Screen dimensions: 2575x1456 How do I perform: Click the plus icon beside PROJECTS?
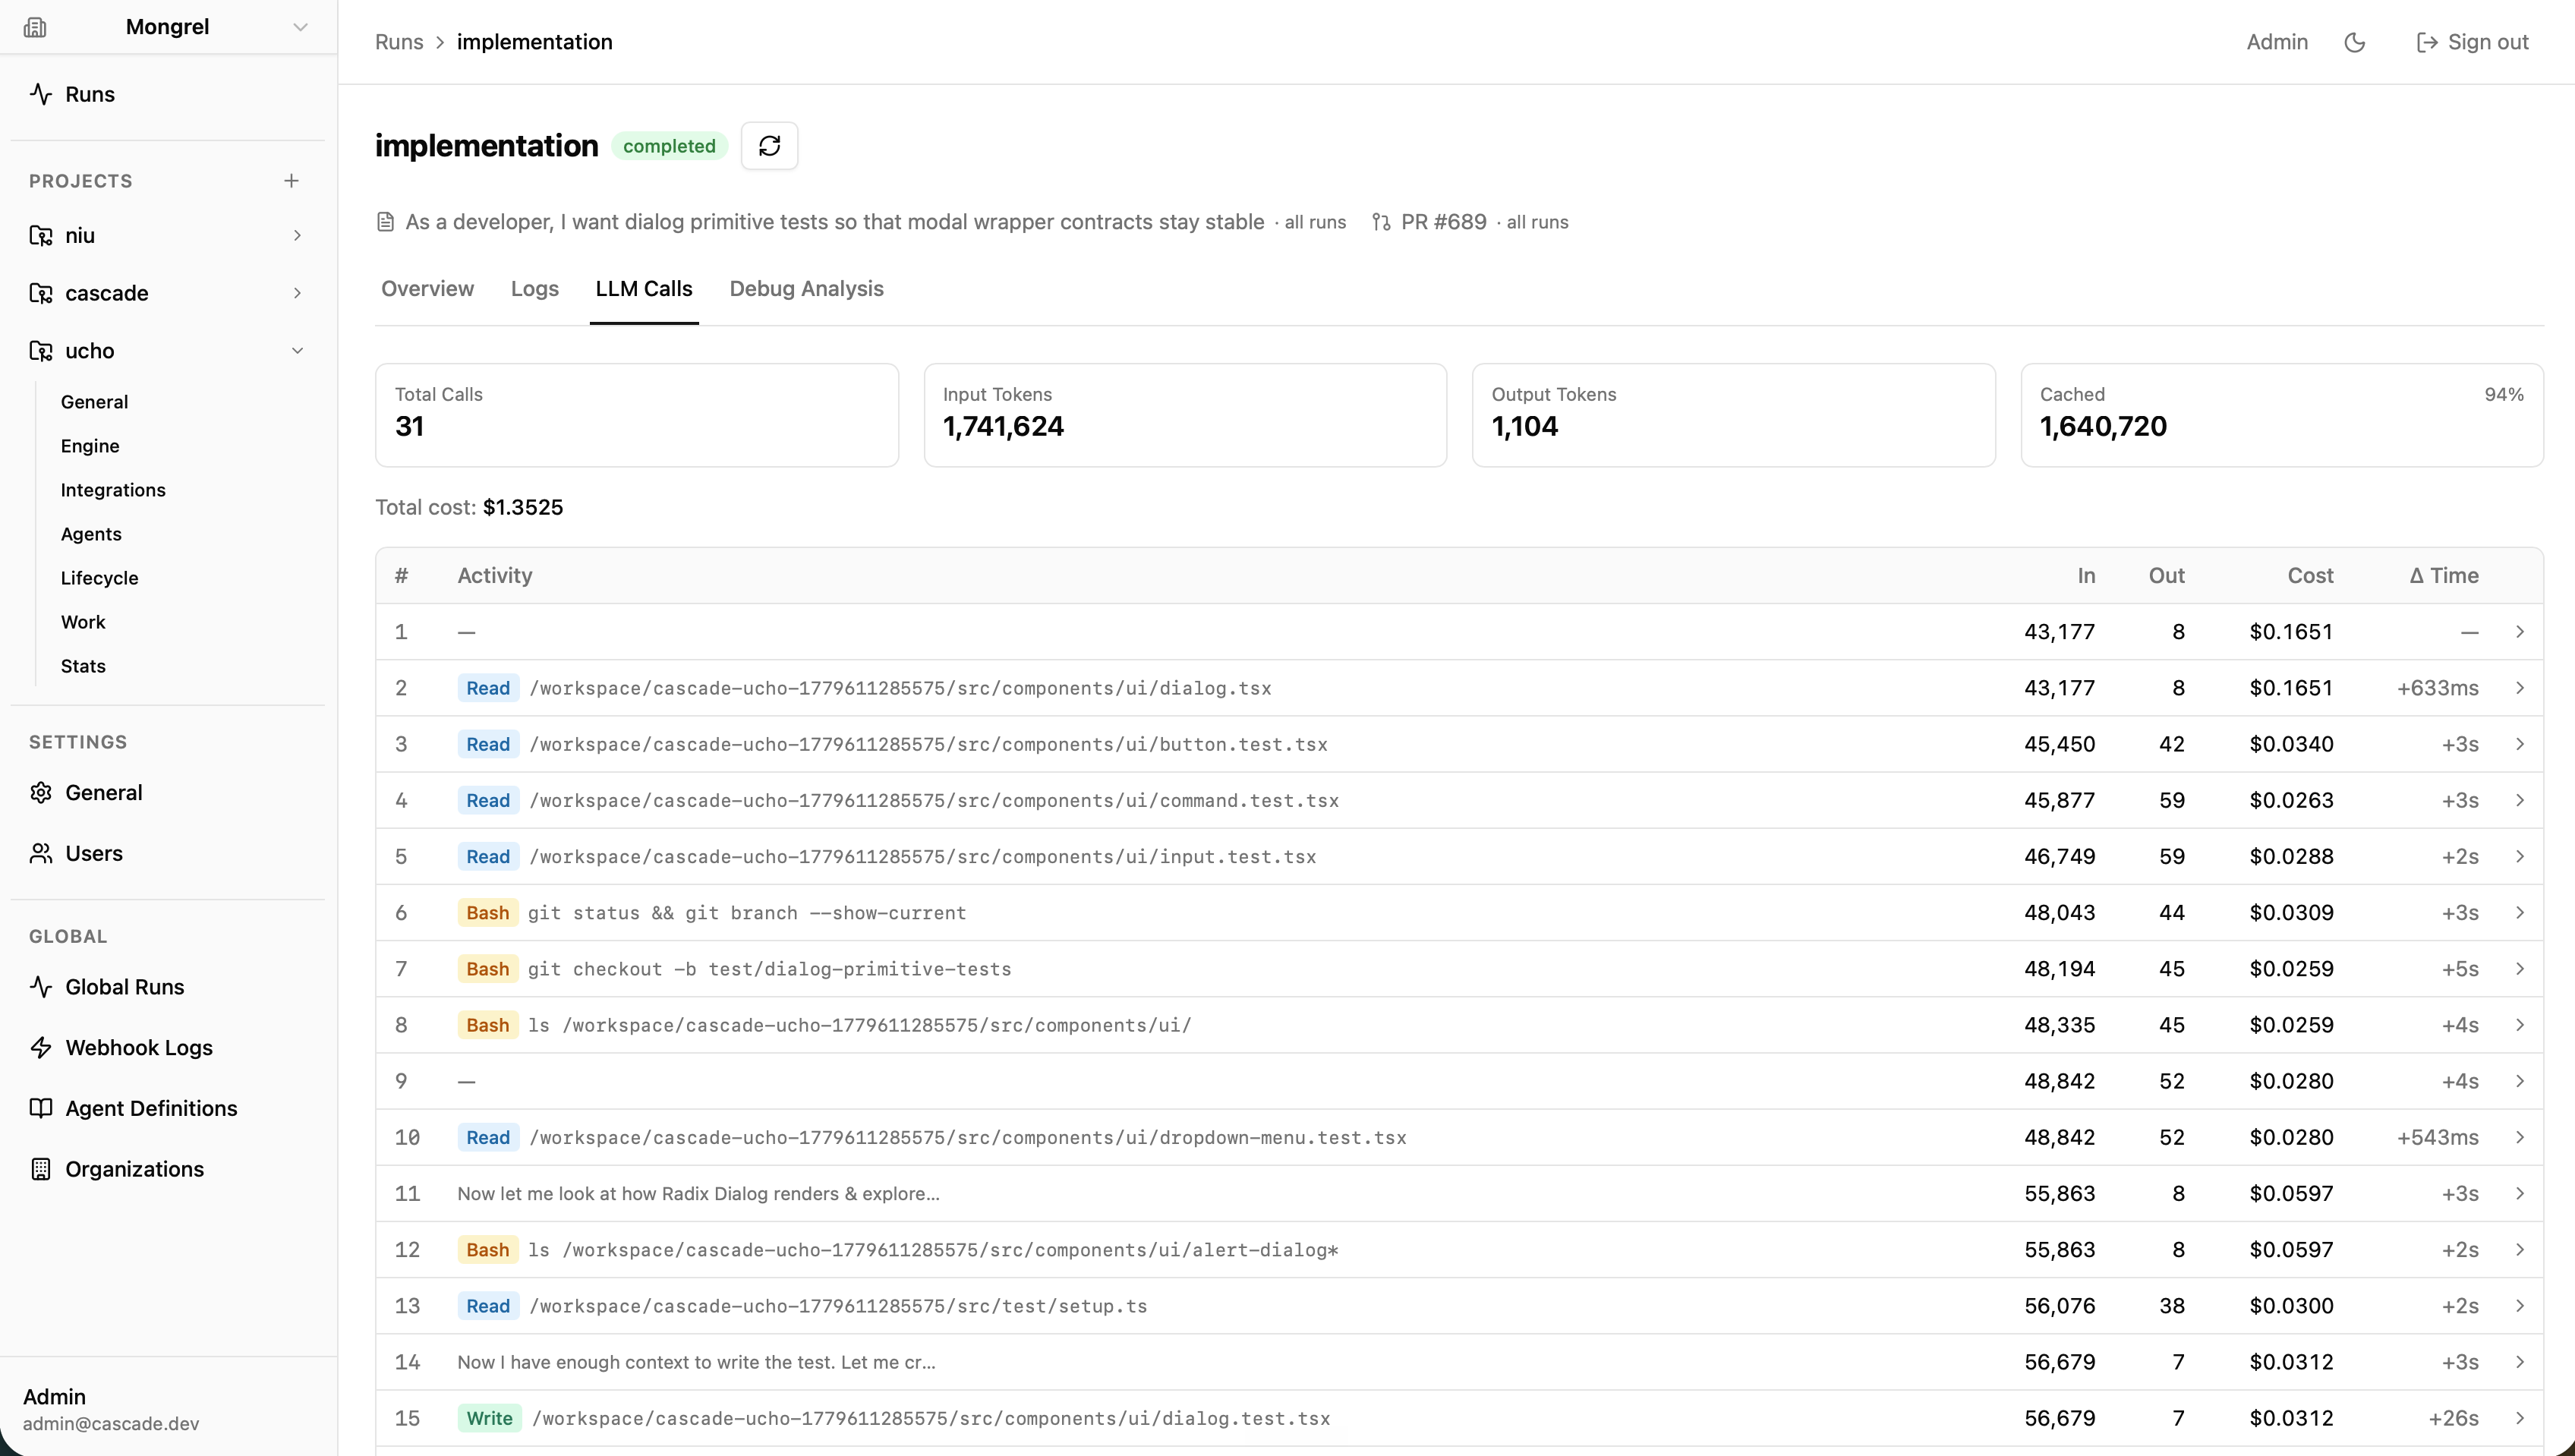pos(291,181)
